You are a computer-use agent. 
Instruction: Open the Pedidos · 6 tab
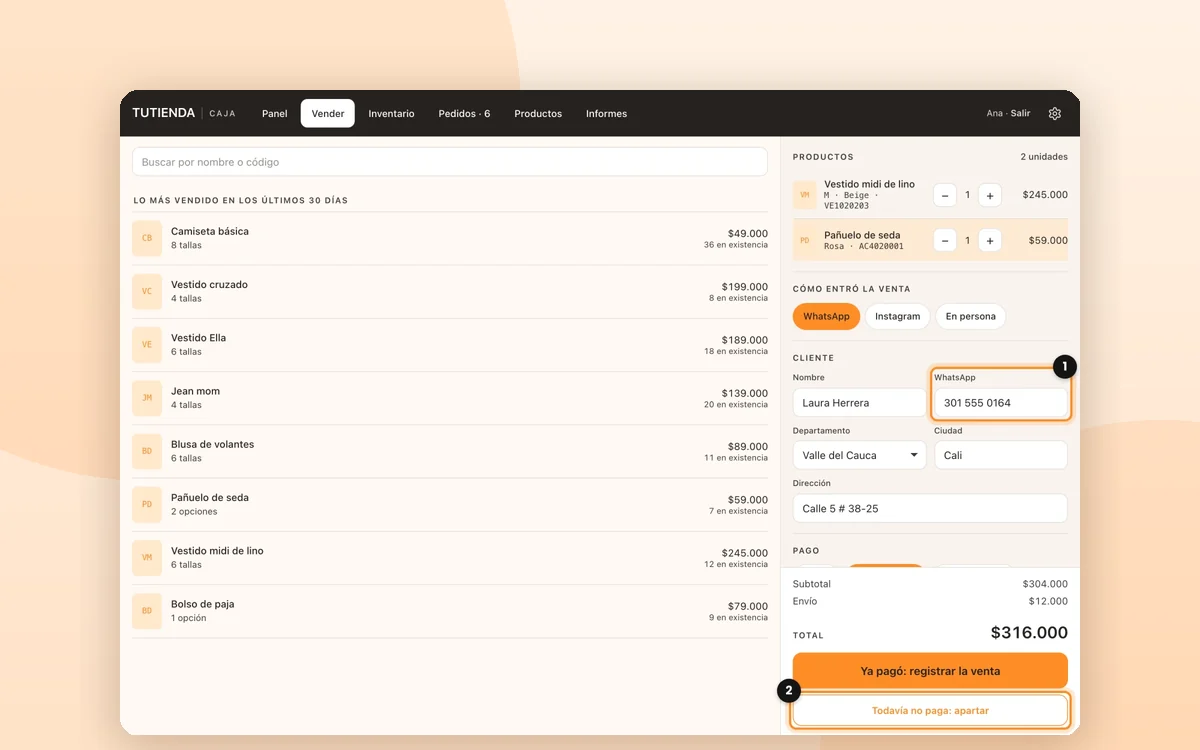pyautogui.click(x=464, y=114)
